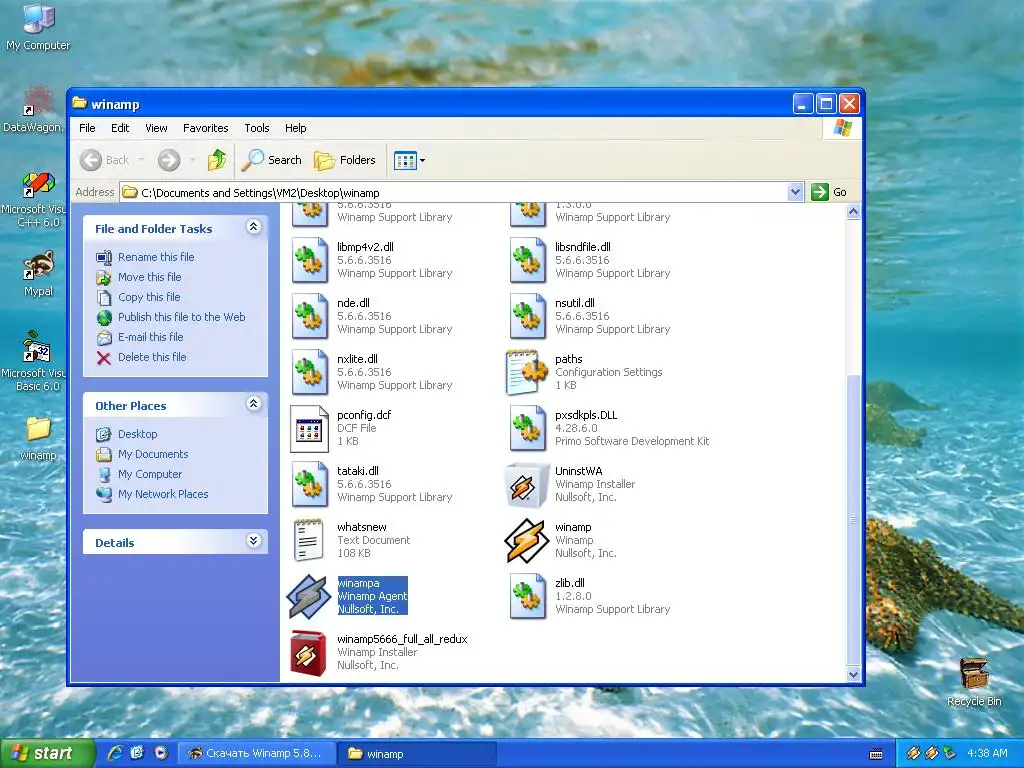Open My Computer desktop icon

pyautogui.click(x=38, y=26)
